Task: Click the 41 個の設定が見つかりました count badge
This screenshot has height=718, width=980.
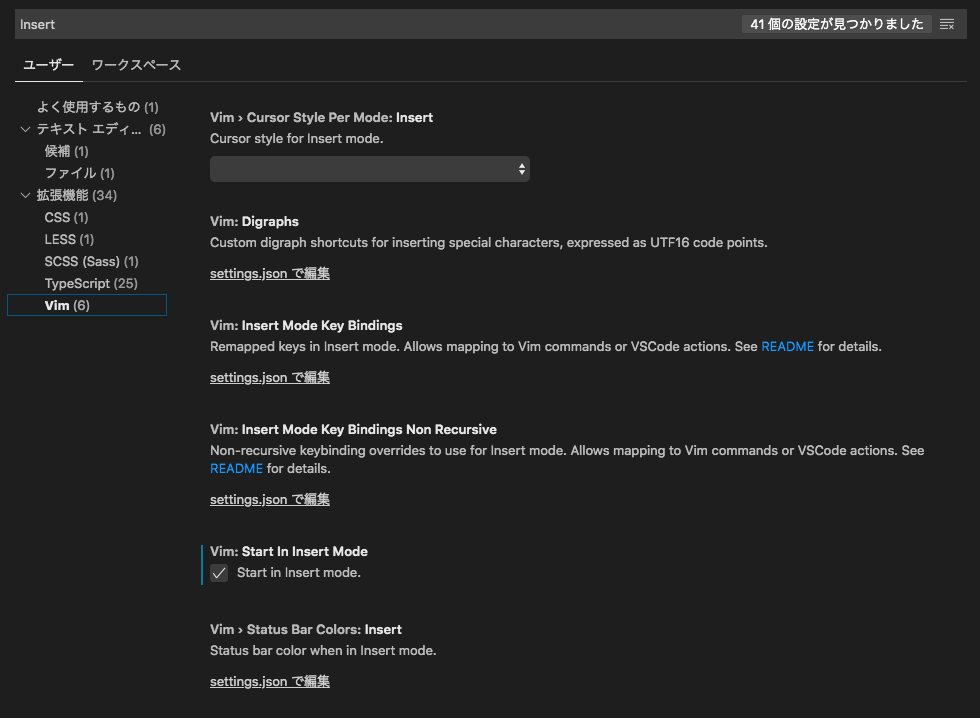Action: [837, 24]
